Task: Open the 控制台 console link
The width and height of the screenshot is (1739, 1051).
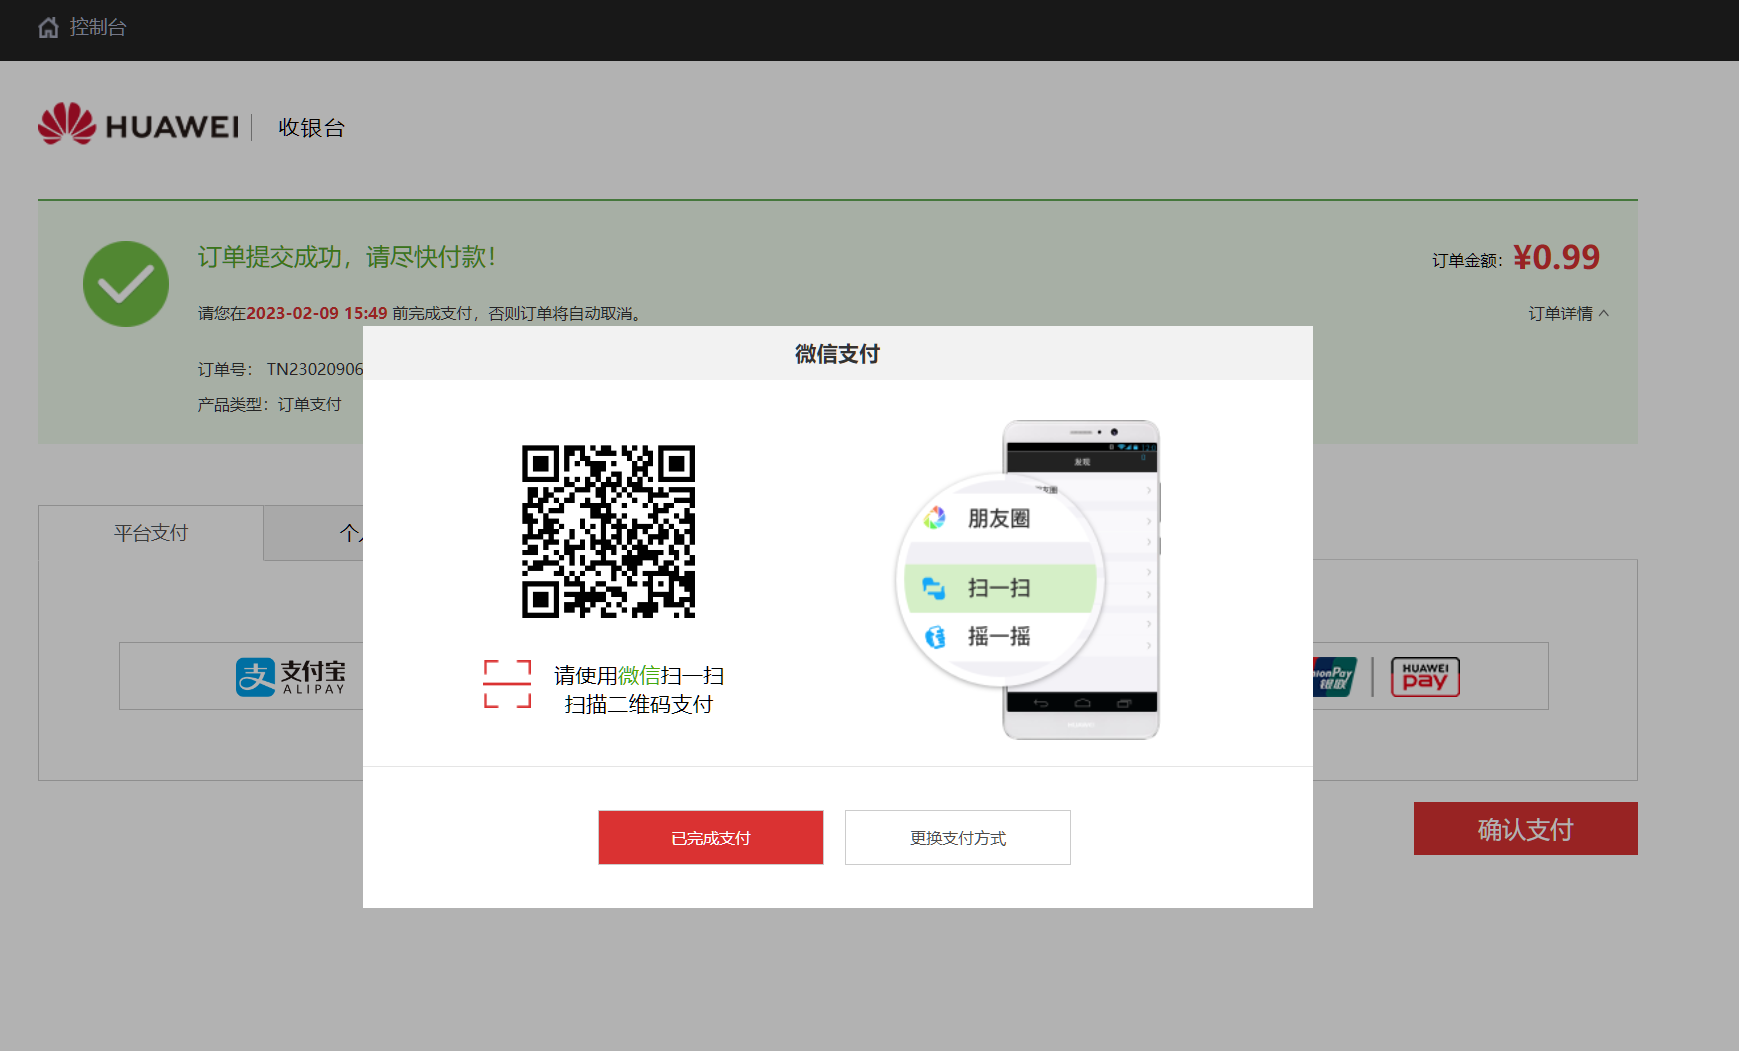Action: pyautogui.click(x=98, y=28)
